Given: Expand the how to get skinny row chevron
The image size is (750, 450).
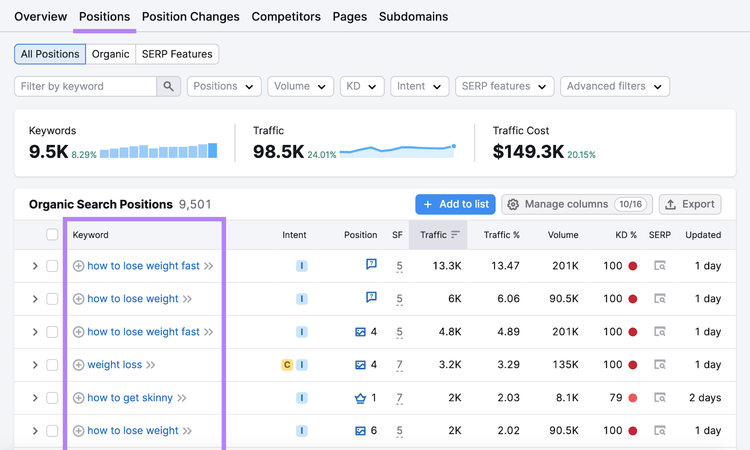Looking at the screenshot, I should [35, 398].
